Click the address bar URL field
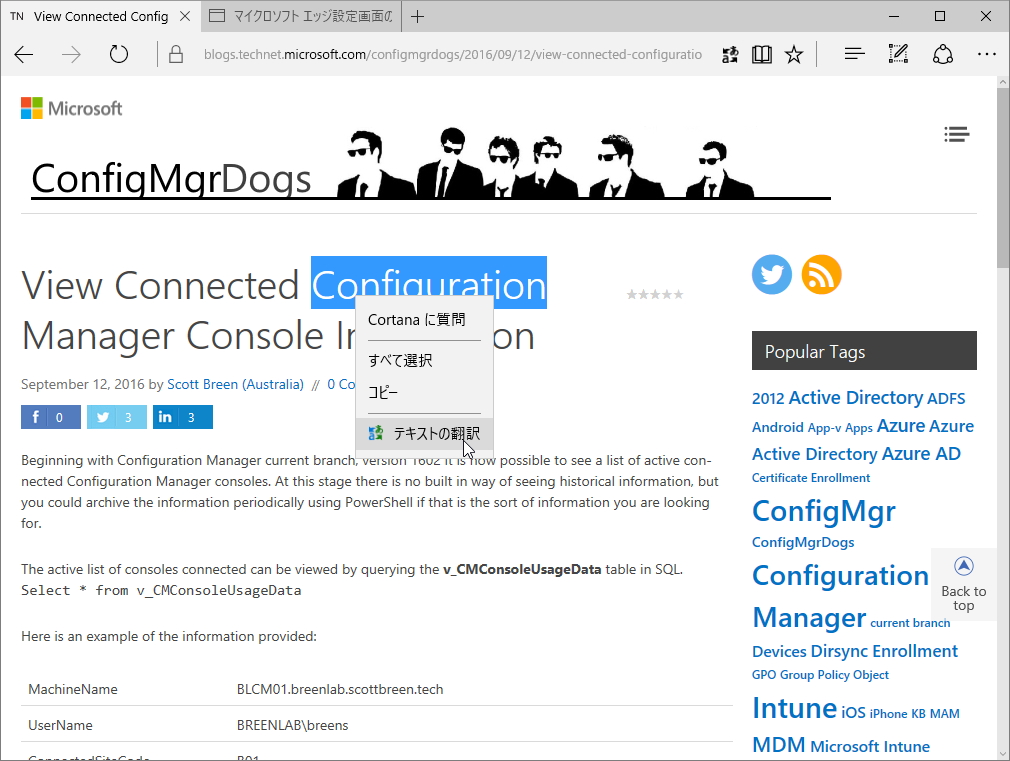Screen dimensions: 1010x761 (x=453, y=55)
